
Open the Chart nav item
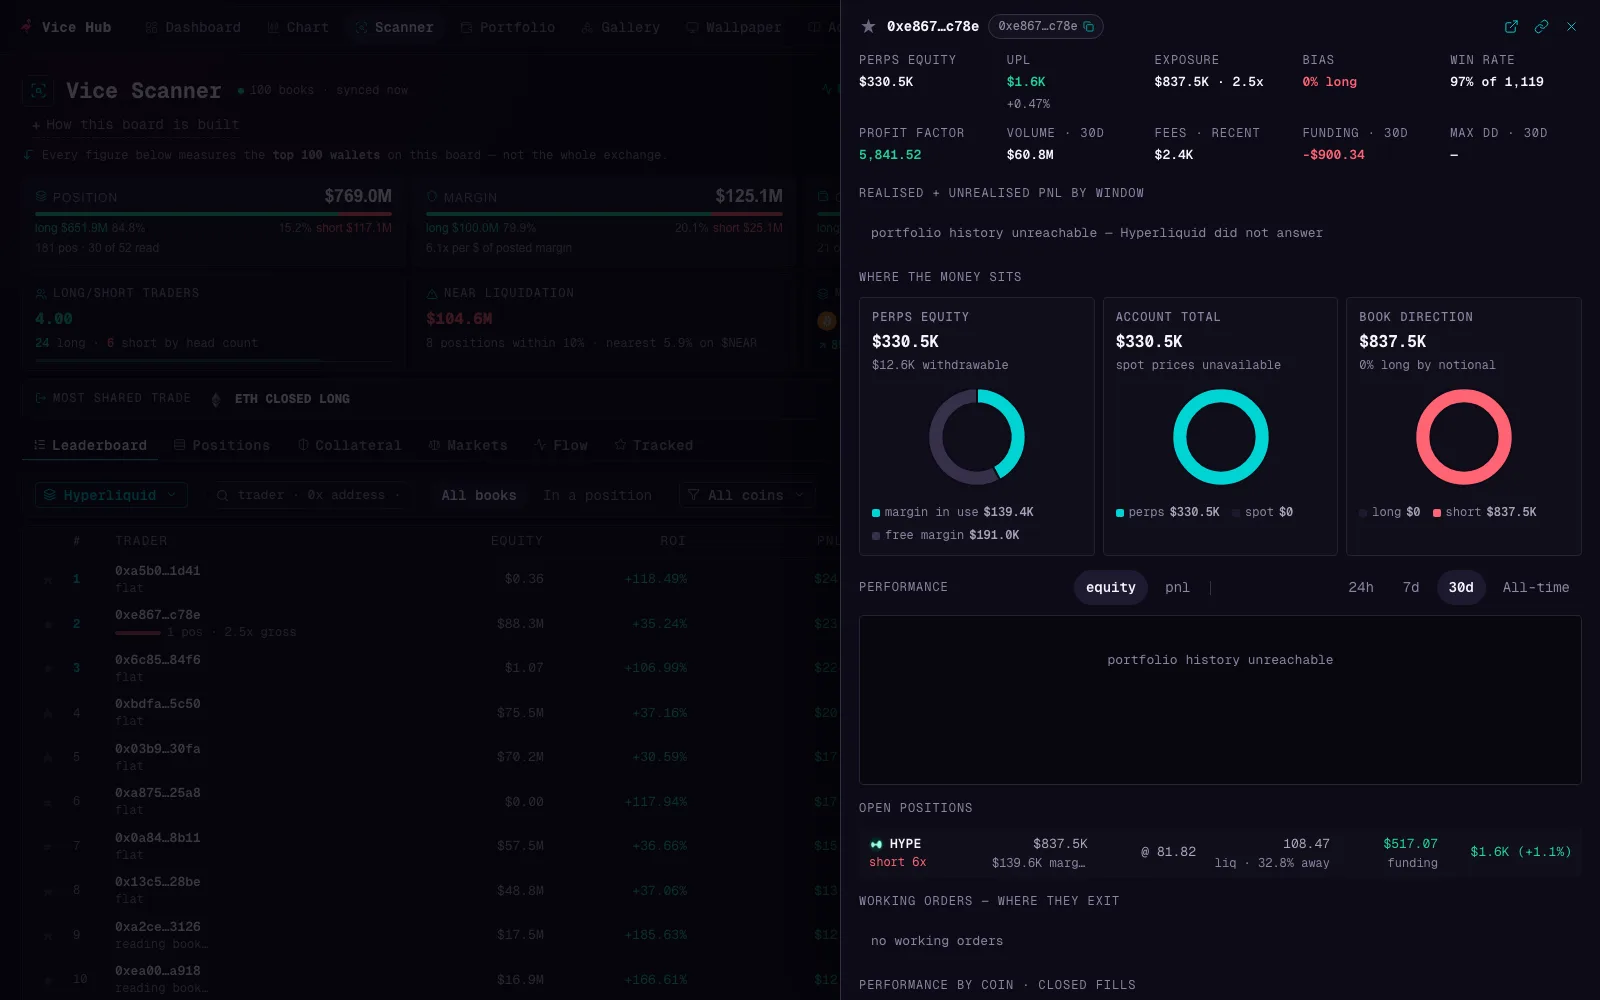point(298,27)
